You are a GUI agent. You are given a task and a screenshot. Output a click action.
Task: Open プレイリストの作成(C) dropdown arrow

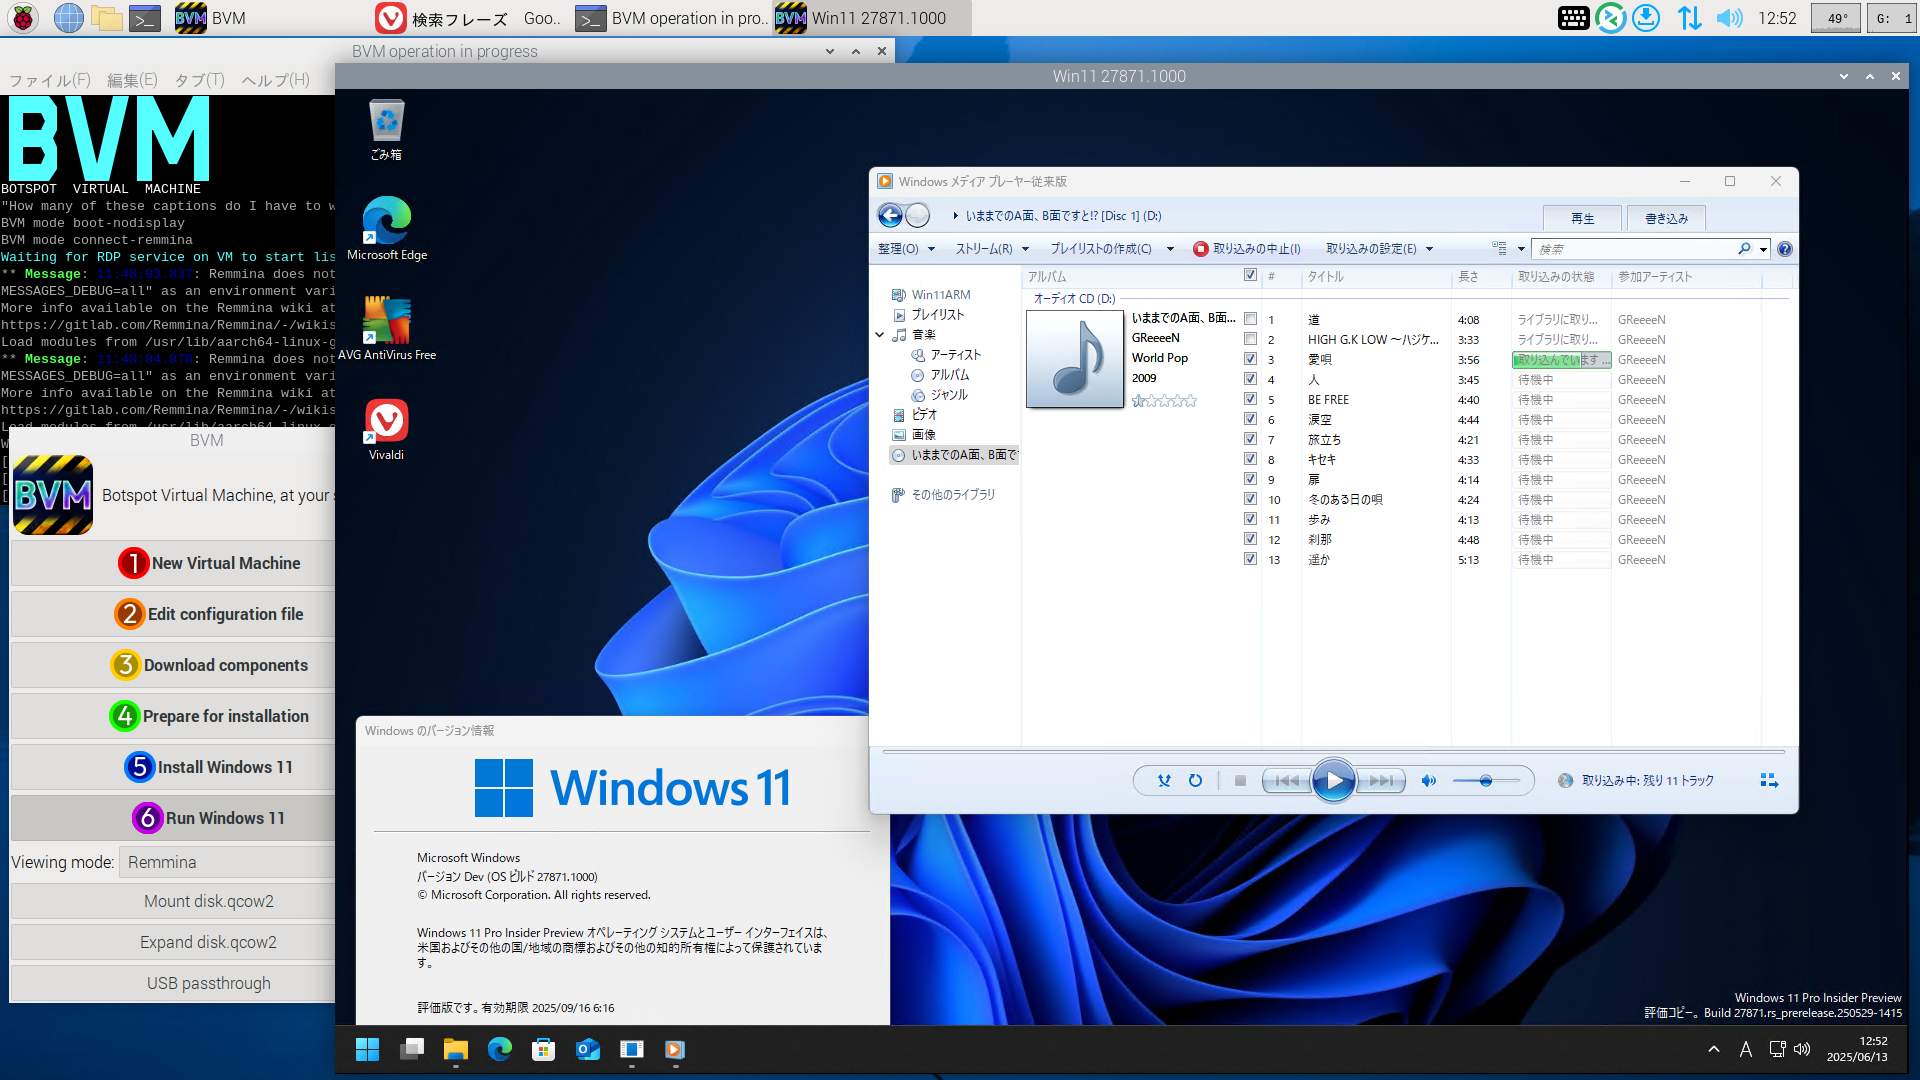coord(1170,249)
